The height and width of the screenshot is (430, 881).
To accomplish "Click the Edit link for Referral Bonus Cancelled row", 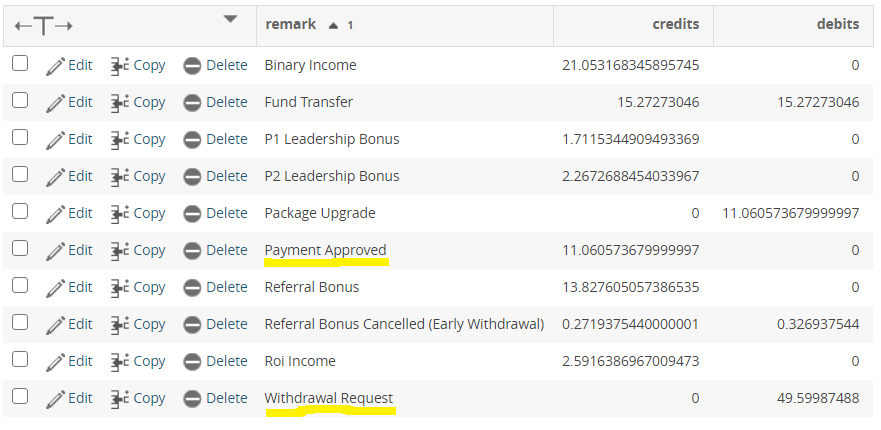I will 80,324.
